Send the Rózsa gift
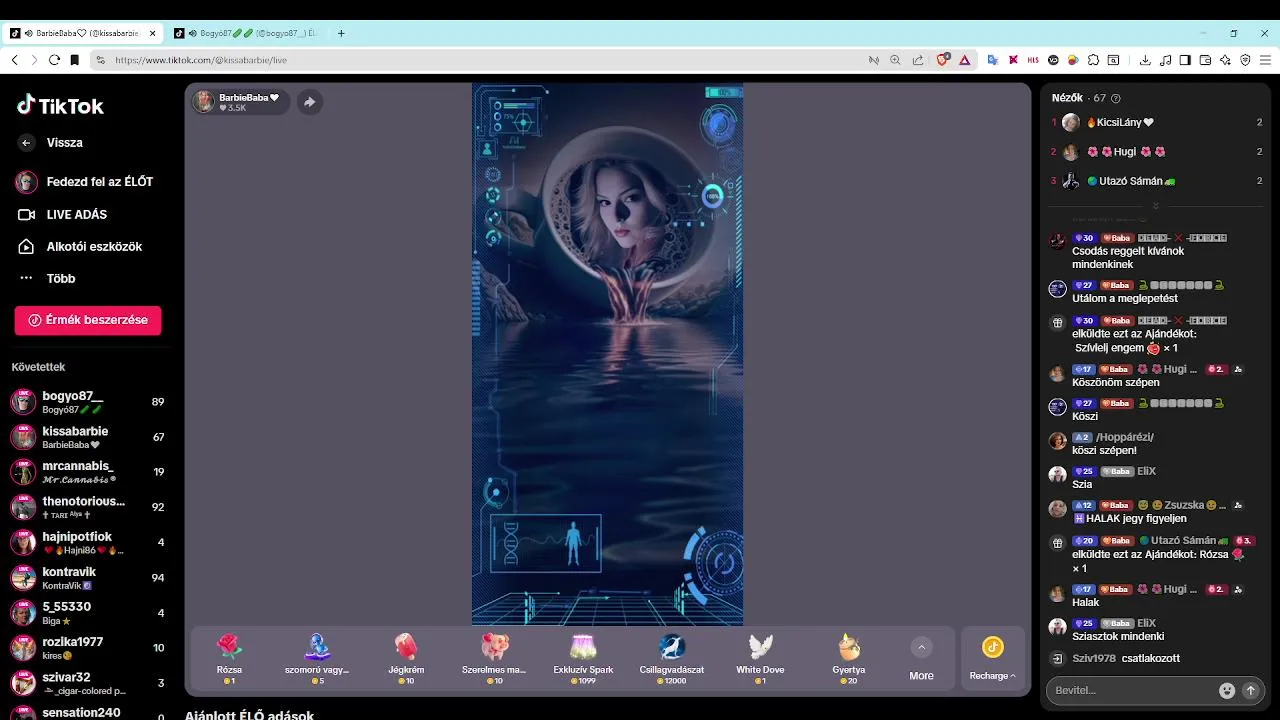 click(229, 659)
